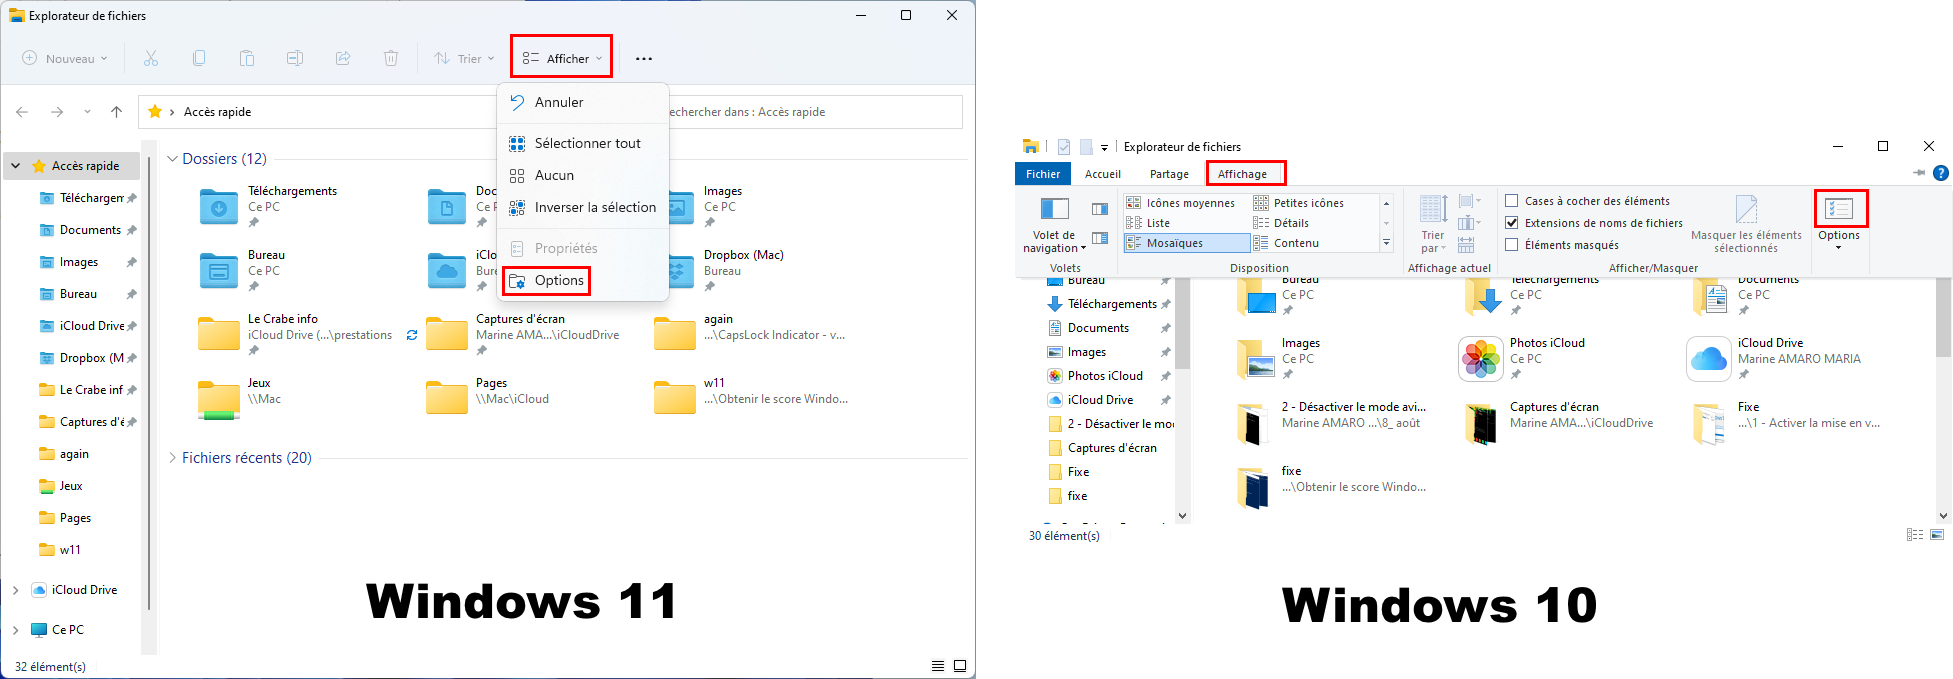Switch to details view icon in Windows 11 status bar

(x=938, y=666)
